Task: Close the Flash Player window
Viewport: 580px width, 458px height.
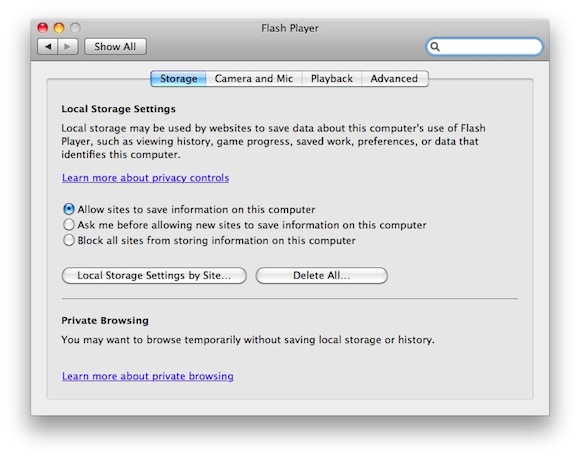Action: (43, 28)
